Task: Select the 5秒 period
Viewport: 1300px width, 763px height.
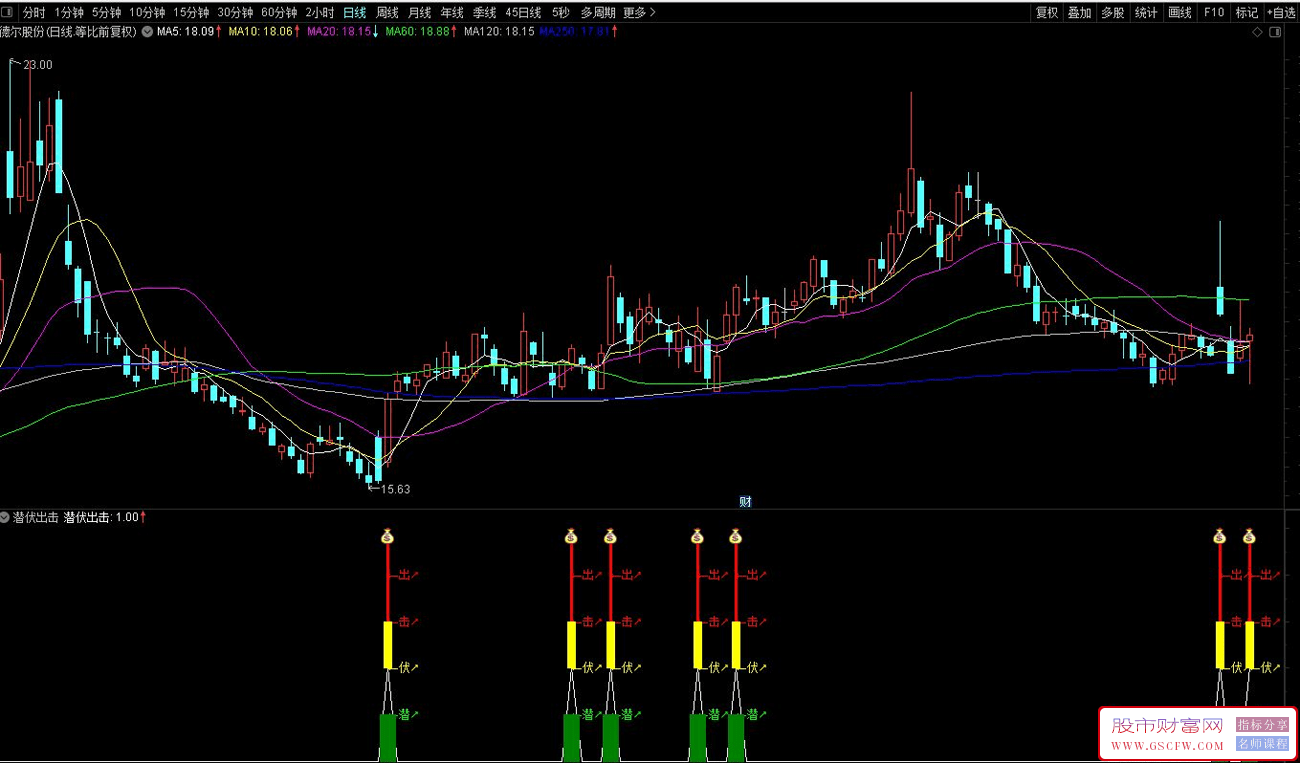Action: (561, 13)
